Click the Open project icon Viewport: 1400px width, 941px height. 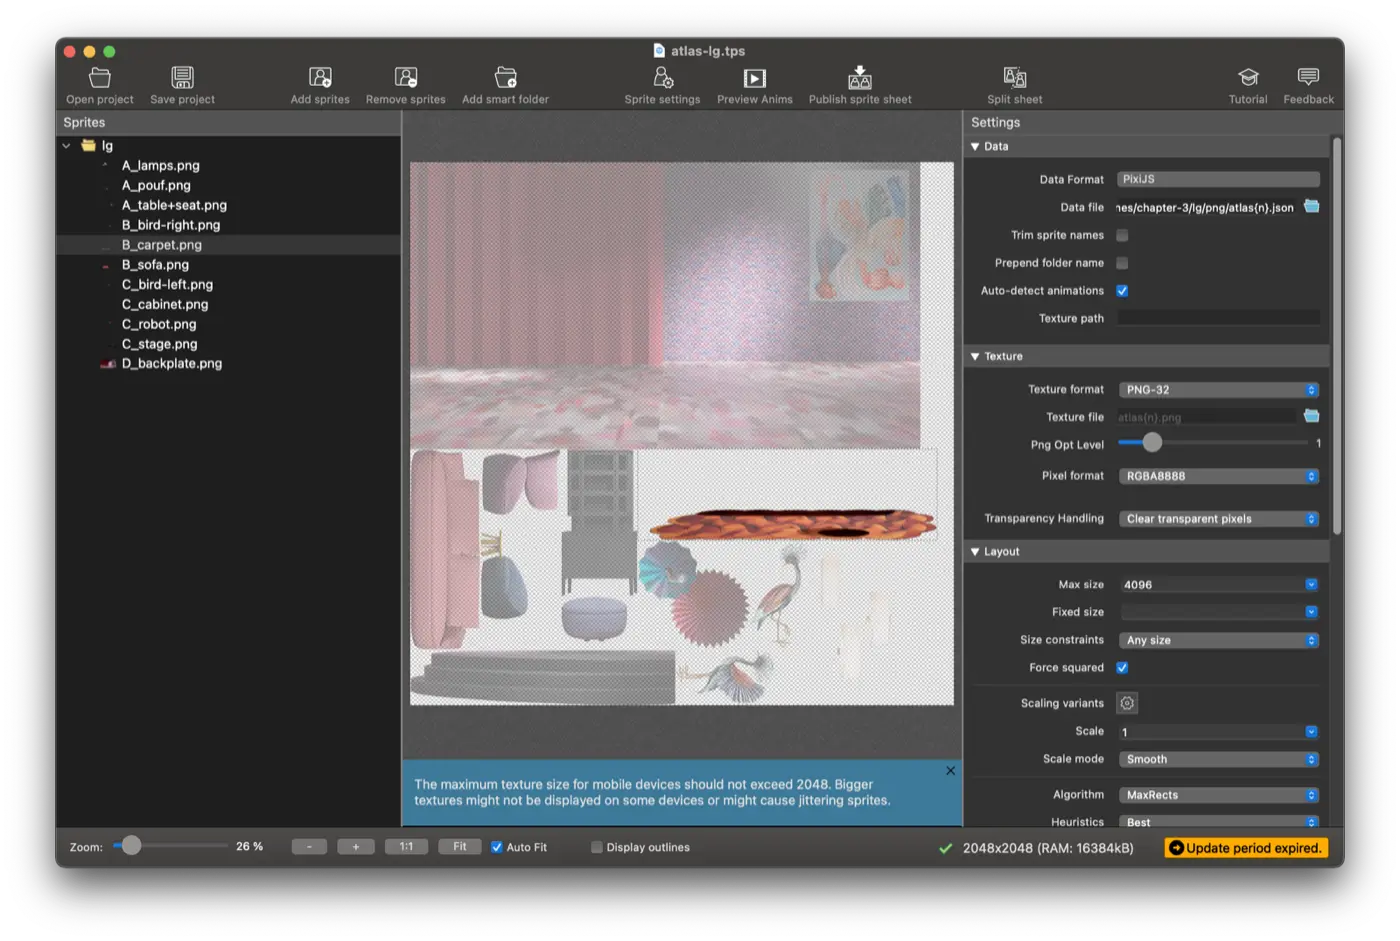click(100, 78)
